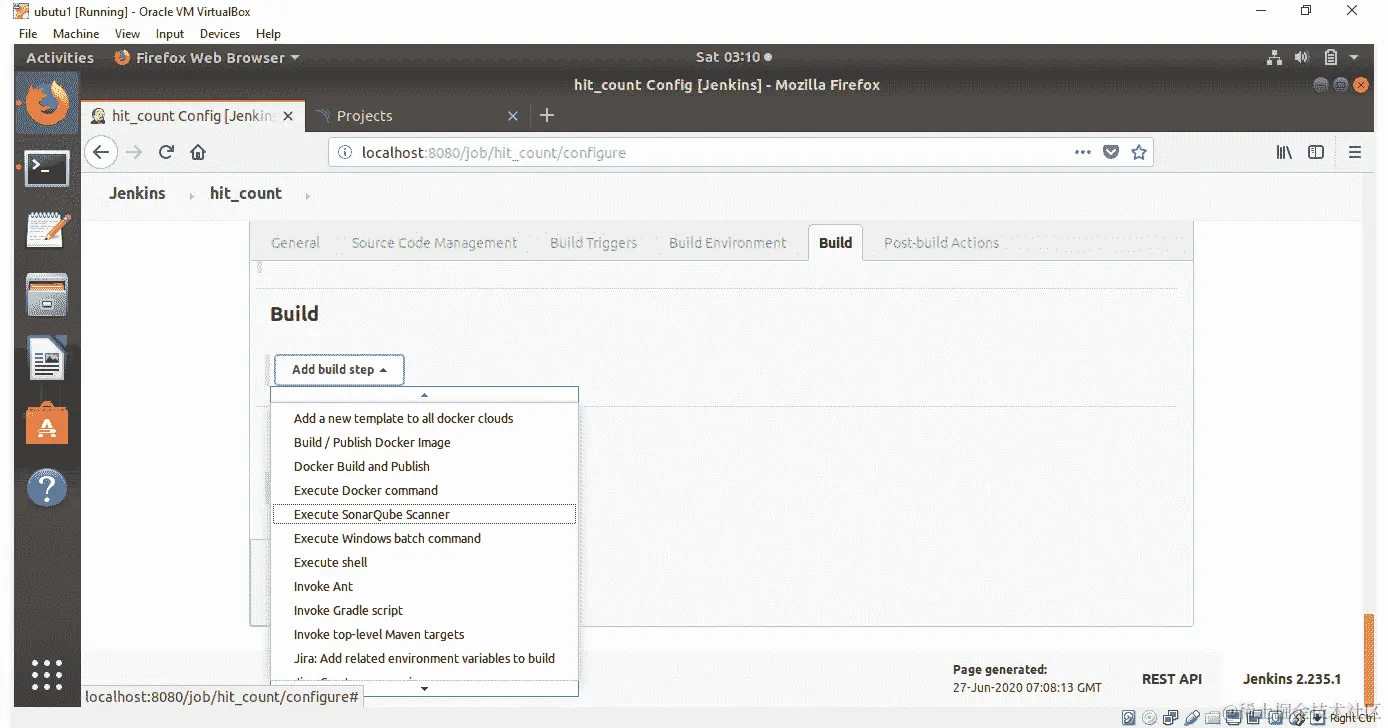Launch the Terminal from the Ubuntu dock
The height and width of the screenshot is (728, 1388).
coord(46,168)
